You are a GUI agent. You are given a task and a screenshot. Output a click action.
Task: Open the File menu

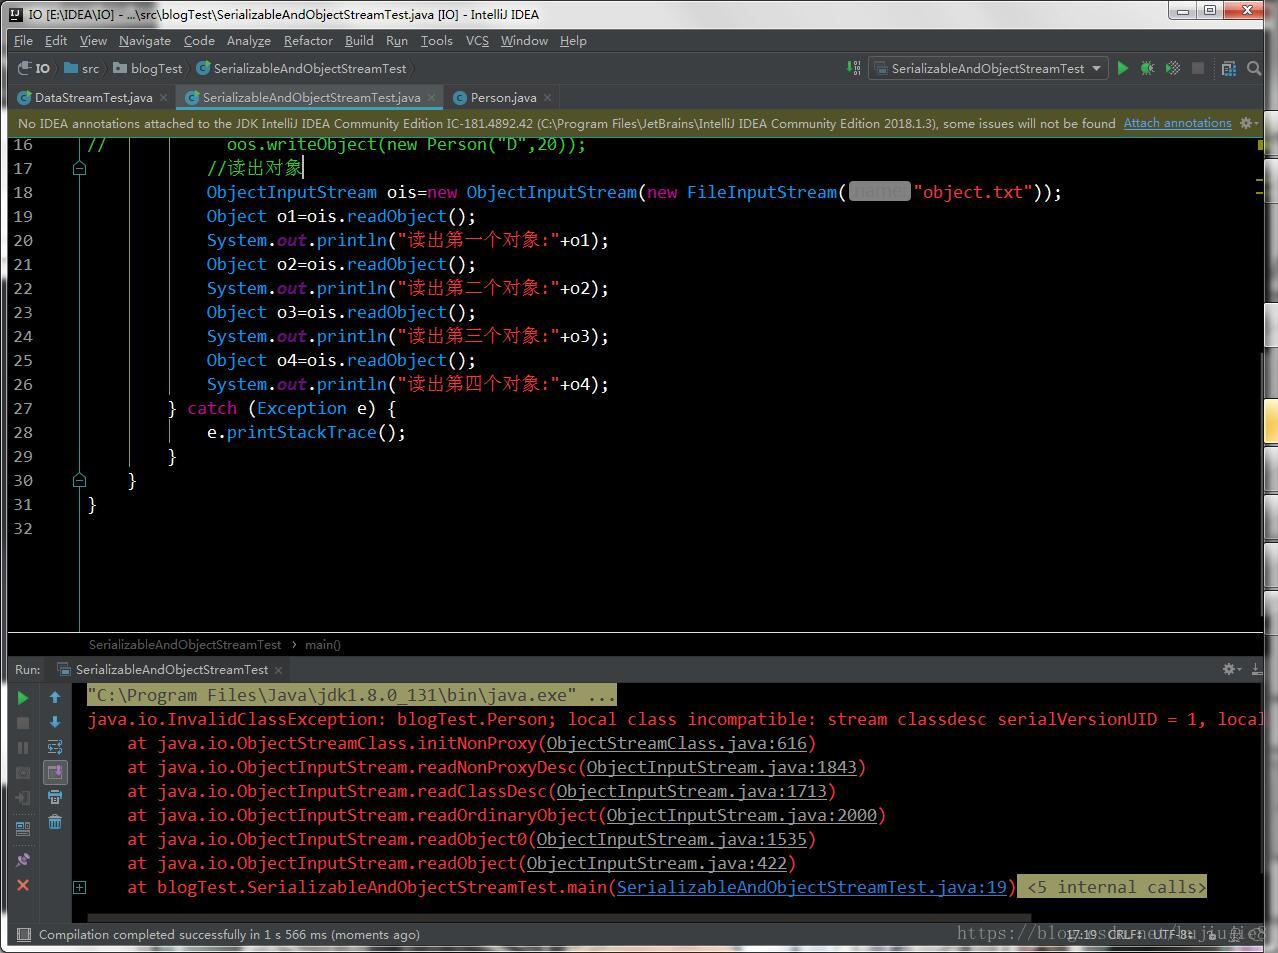pyautogui.click(x=24, y=40)
